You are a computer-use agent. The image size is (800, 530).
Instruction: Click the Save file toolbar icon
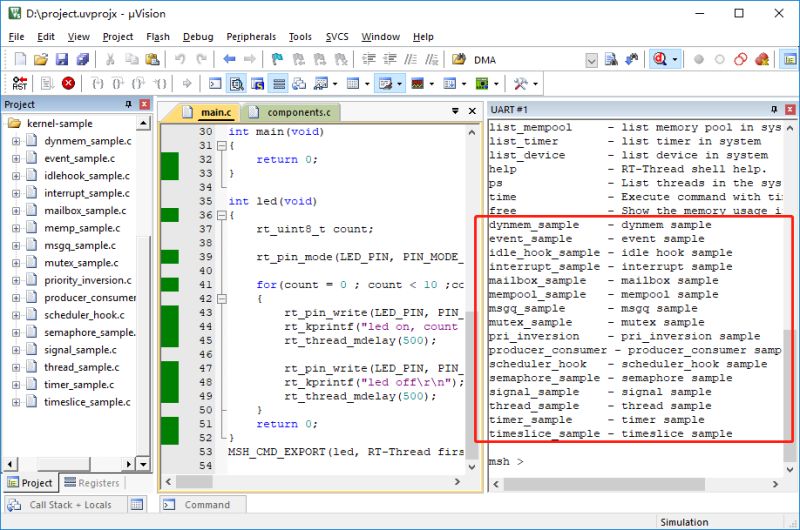[62, 60]
